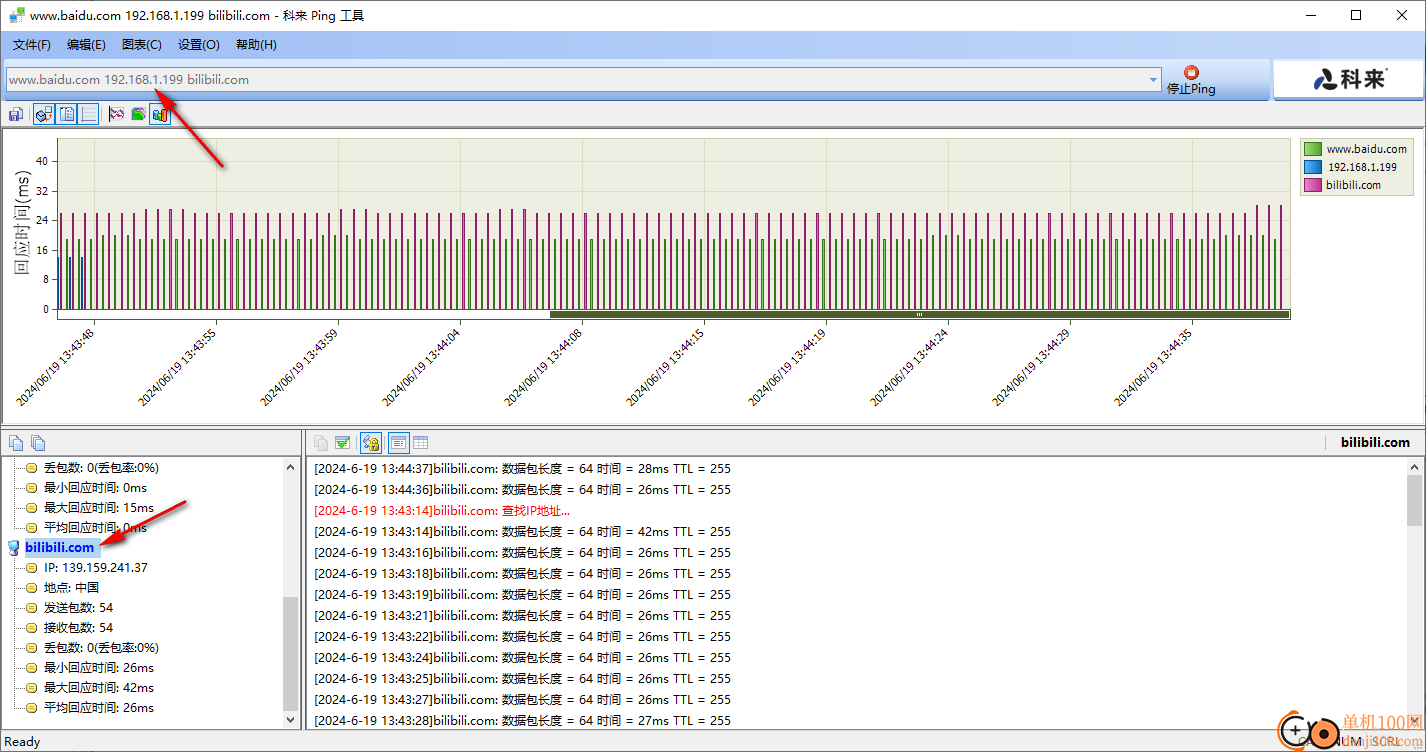Image resolution: width=1426 pixels, height=752 pixels.
Task: Click the log pane vertical scrollbar thumb
Action: tap(1414, 501)
